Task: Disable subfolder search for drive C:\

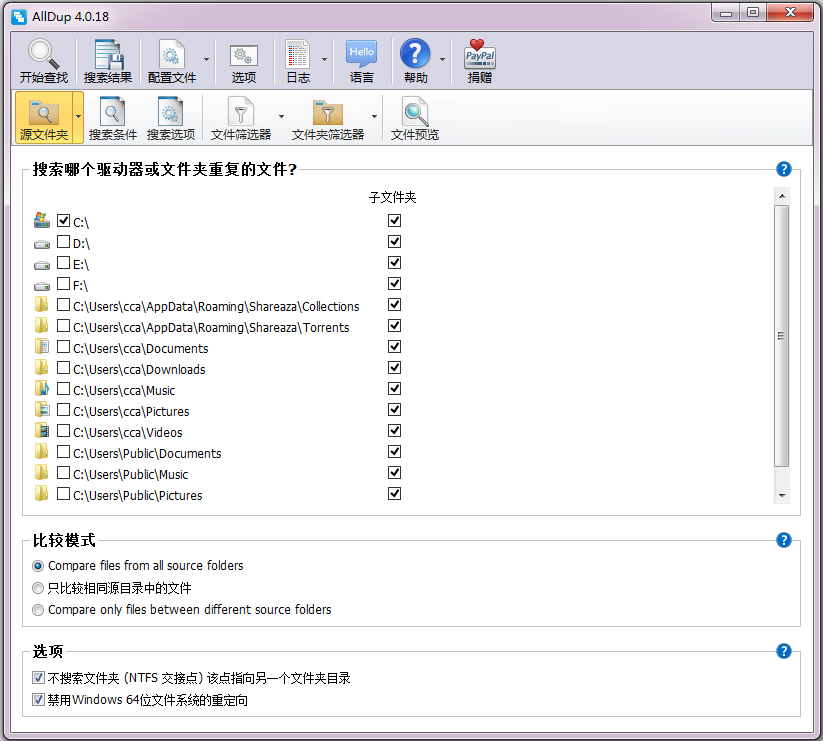Action: (x=394, y=220)
